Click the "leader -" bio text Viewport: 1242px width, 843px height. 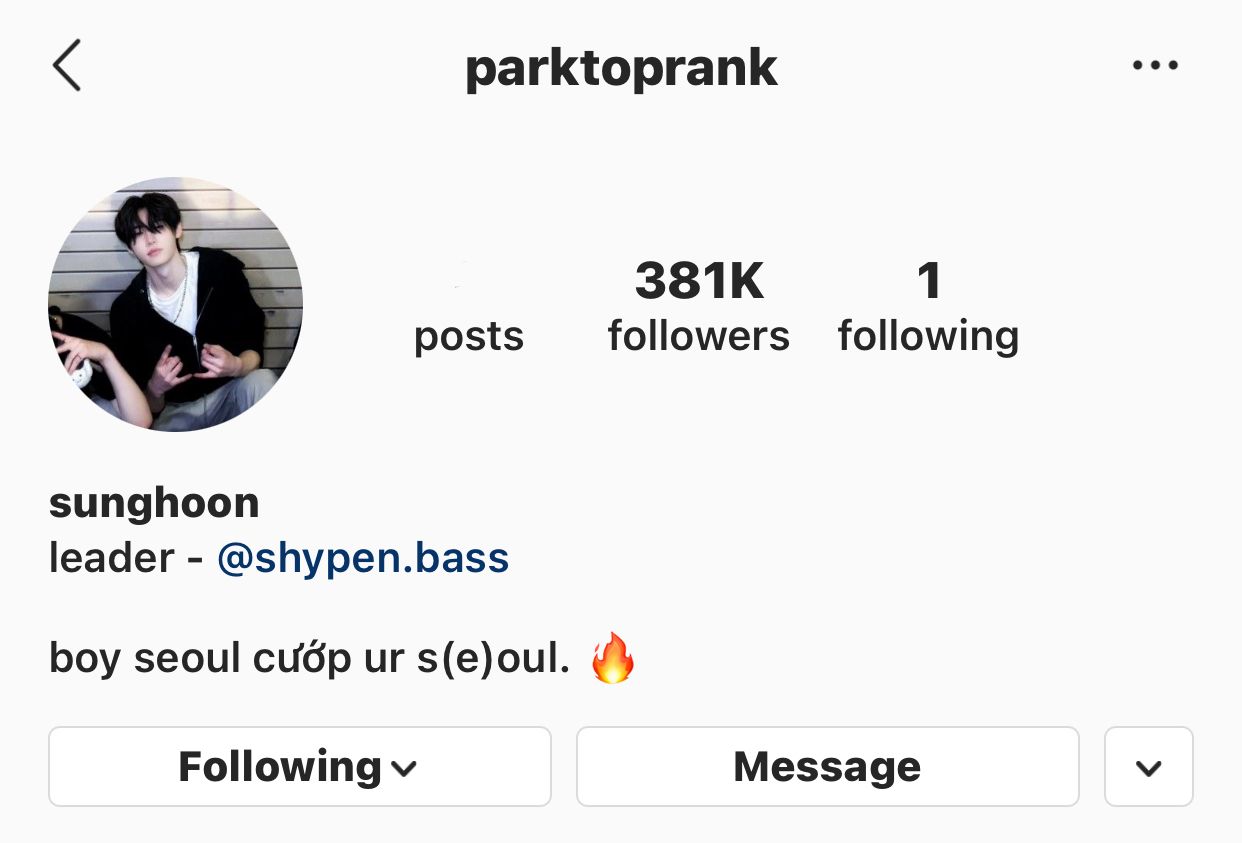[127, 558]
